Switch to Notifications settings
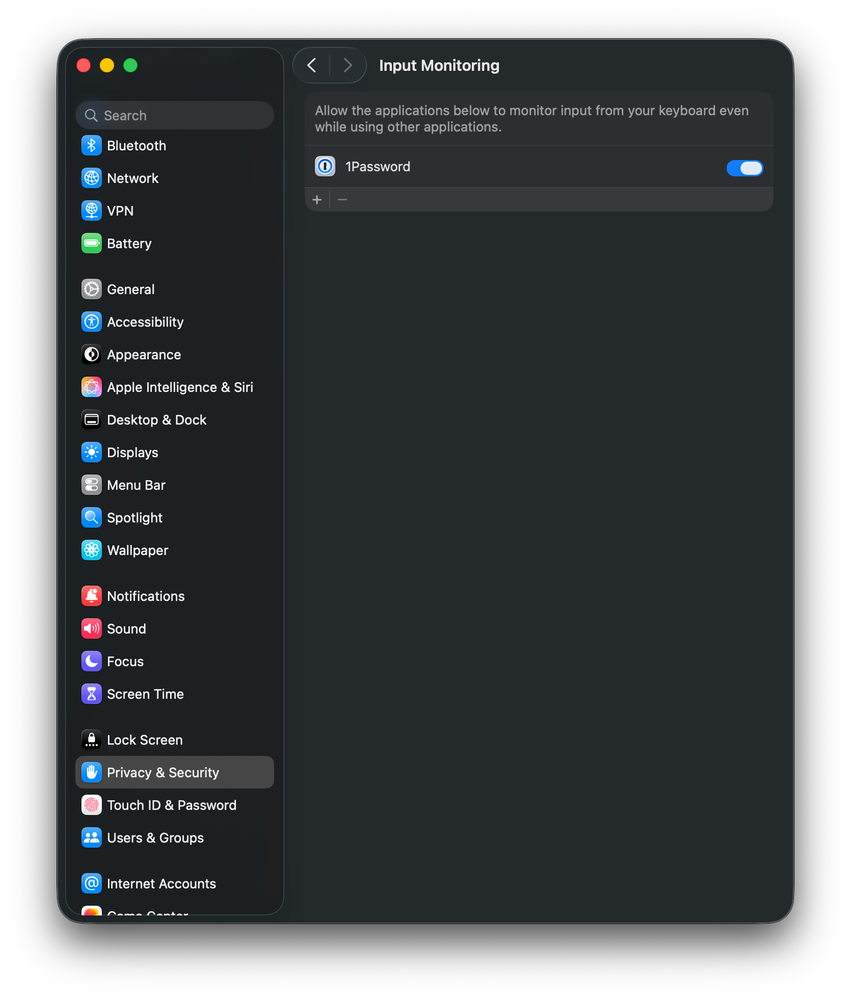The height and width of the screenshot is (999, 851). pyautogui.click(x=145, y=596)
